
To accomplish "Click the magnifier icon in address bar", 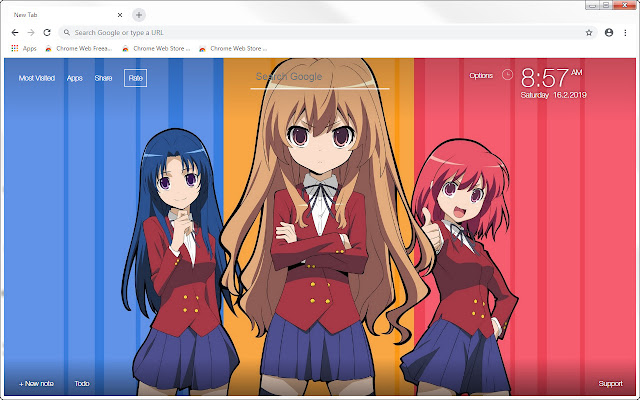I will (67, 32).
